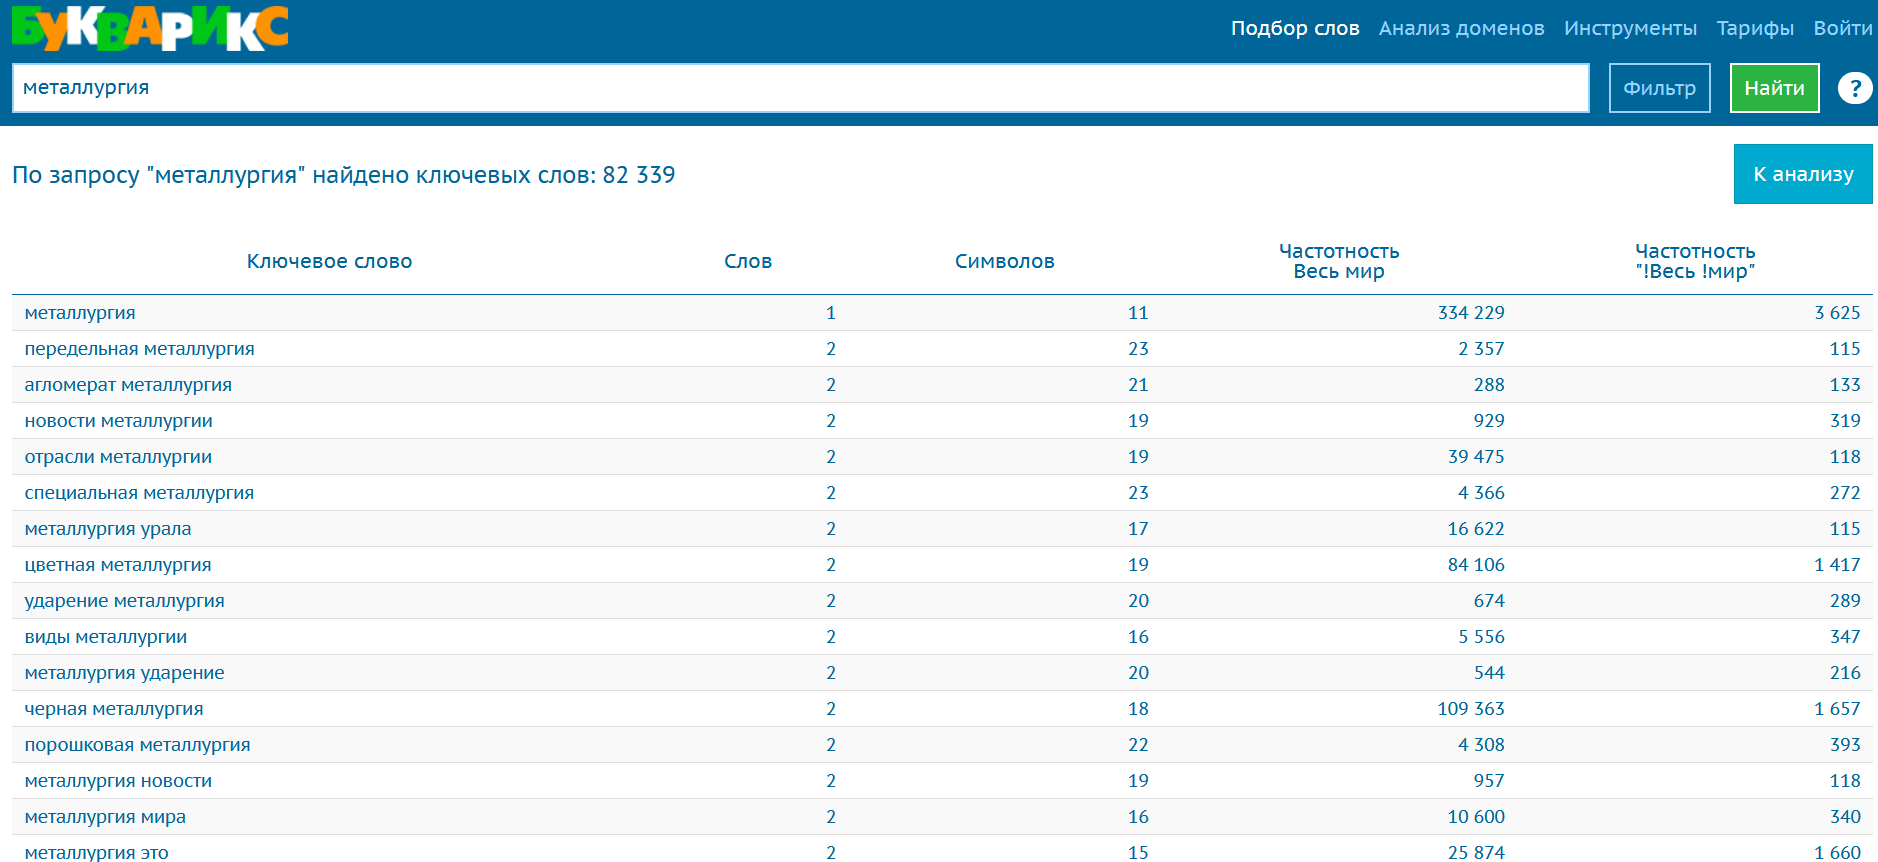Sort by Ключевое слово column header
This screenshot has width=1878, height=862.
[329, 261]
